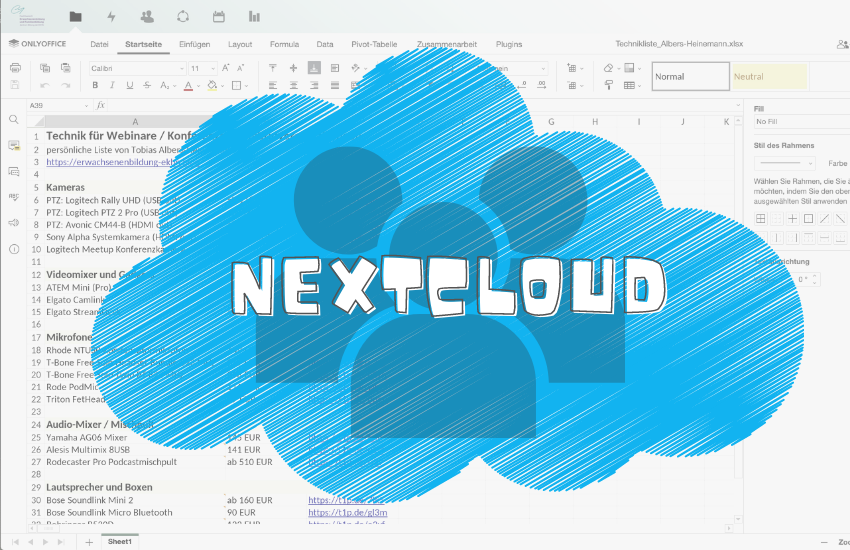Open the Spell checking icon in the left sidebar
Image resolution: width=850 pixels, height=550 pixels.
[14, 197]
